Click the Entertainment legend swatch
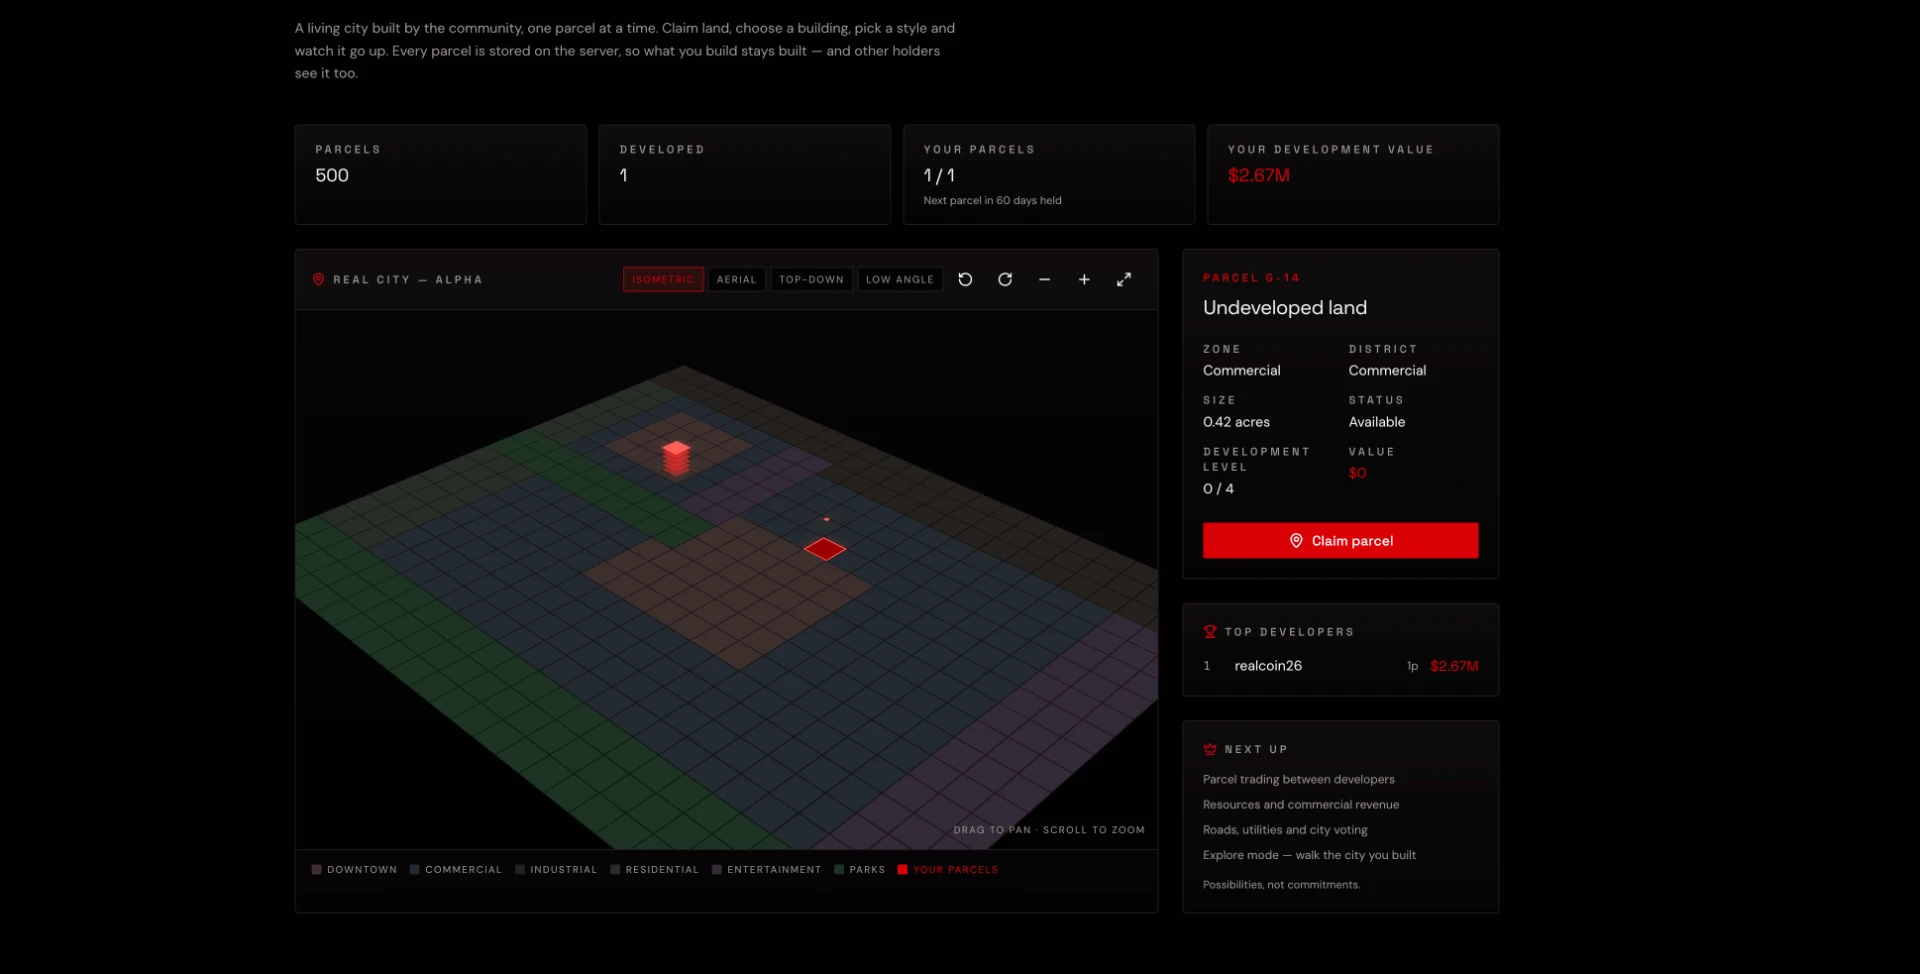1920x974 pixels. tap(717, 870)
